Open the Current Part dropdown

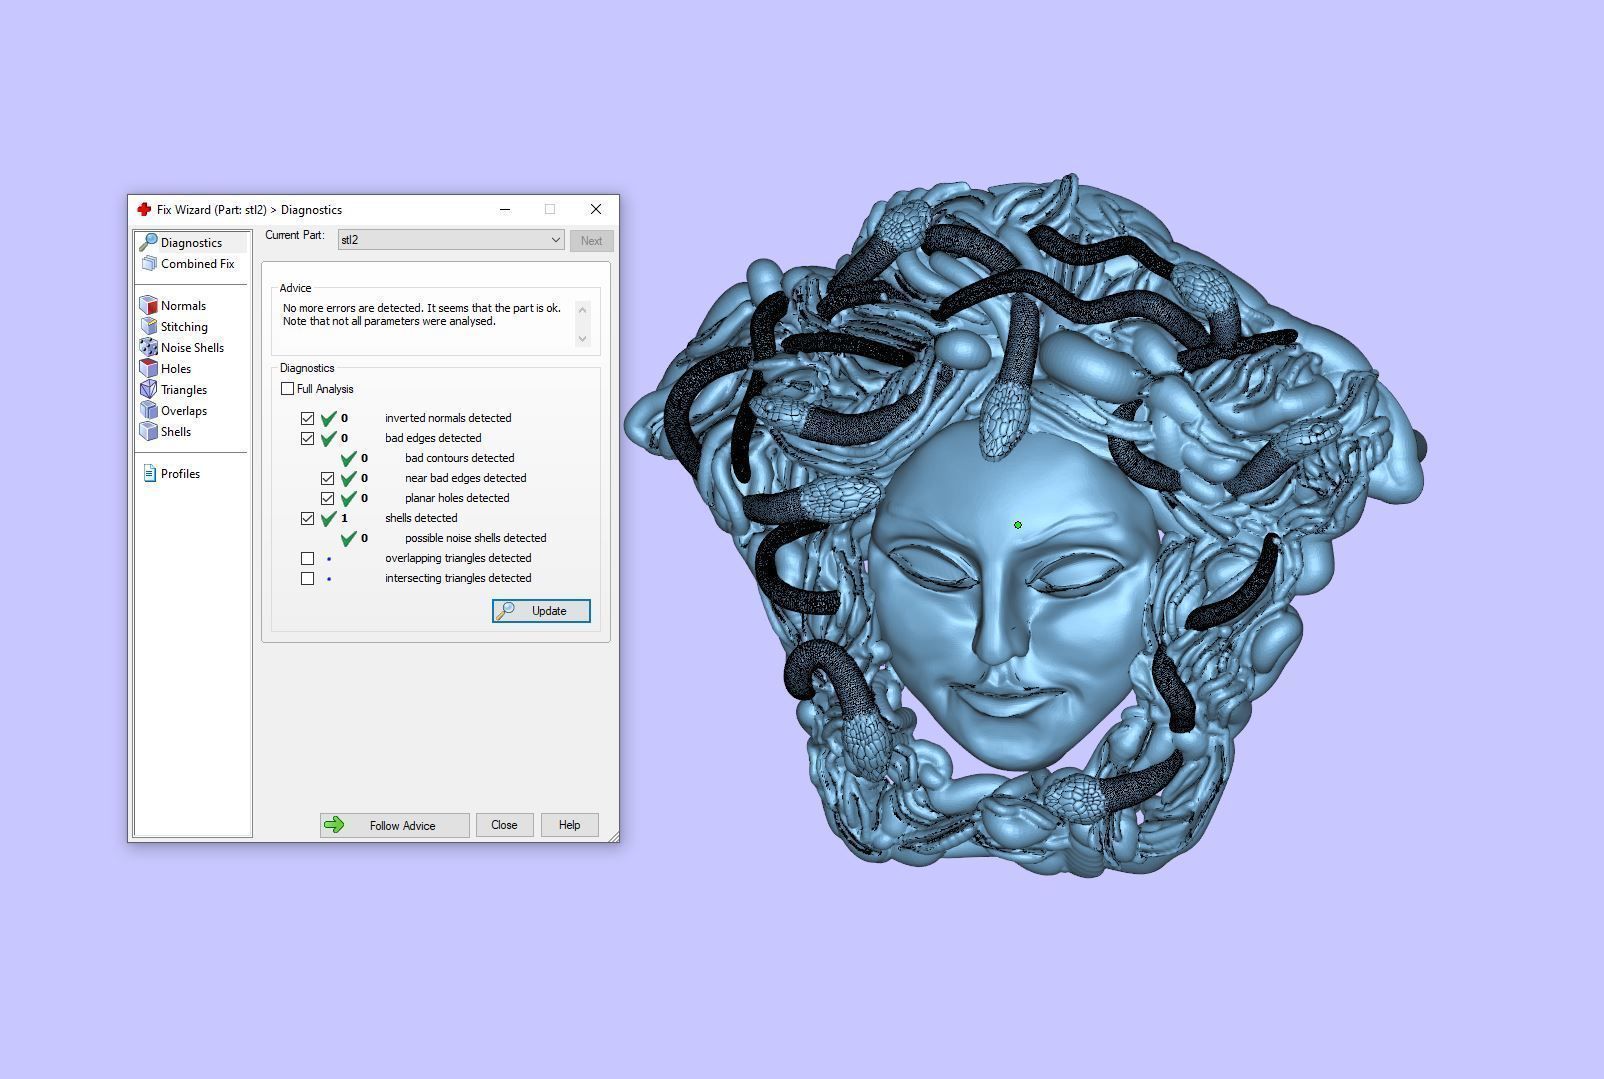451,240
